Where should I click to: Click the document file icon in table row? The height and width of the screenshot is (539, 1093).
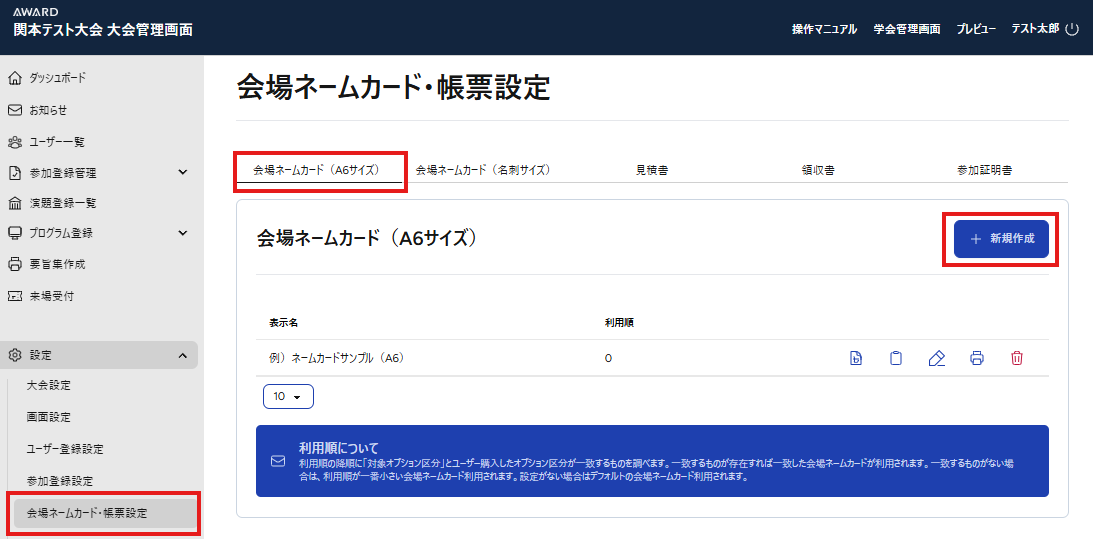coord(856,358)
